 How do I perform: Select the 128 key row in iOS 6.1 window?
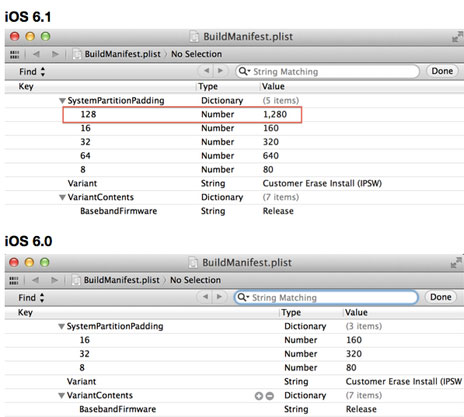coord(234,114)
